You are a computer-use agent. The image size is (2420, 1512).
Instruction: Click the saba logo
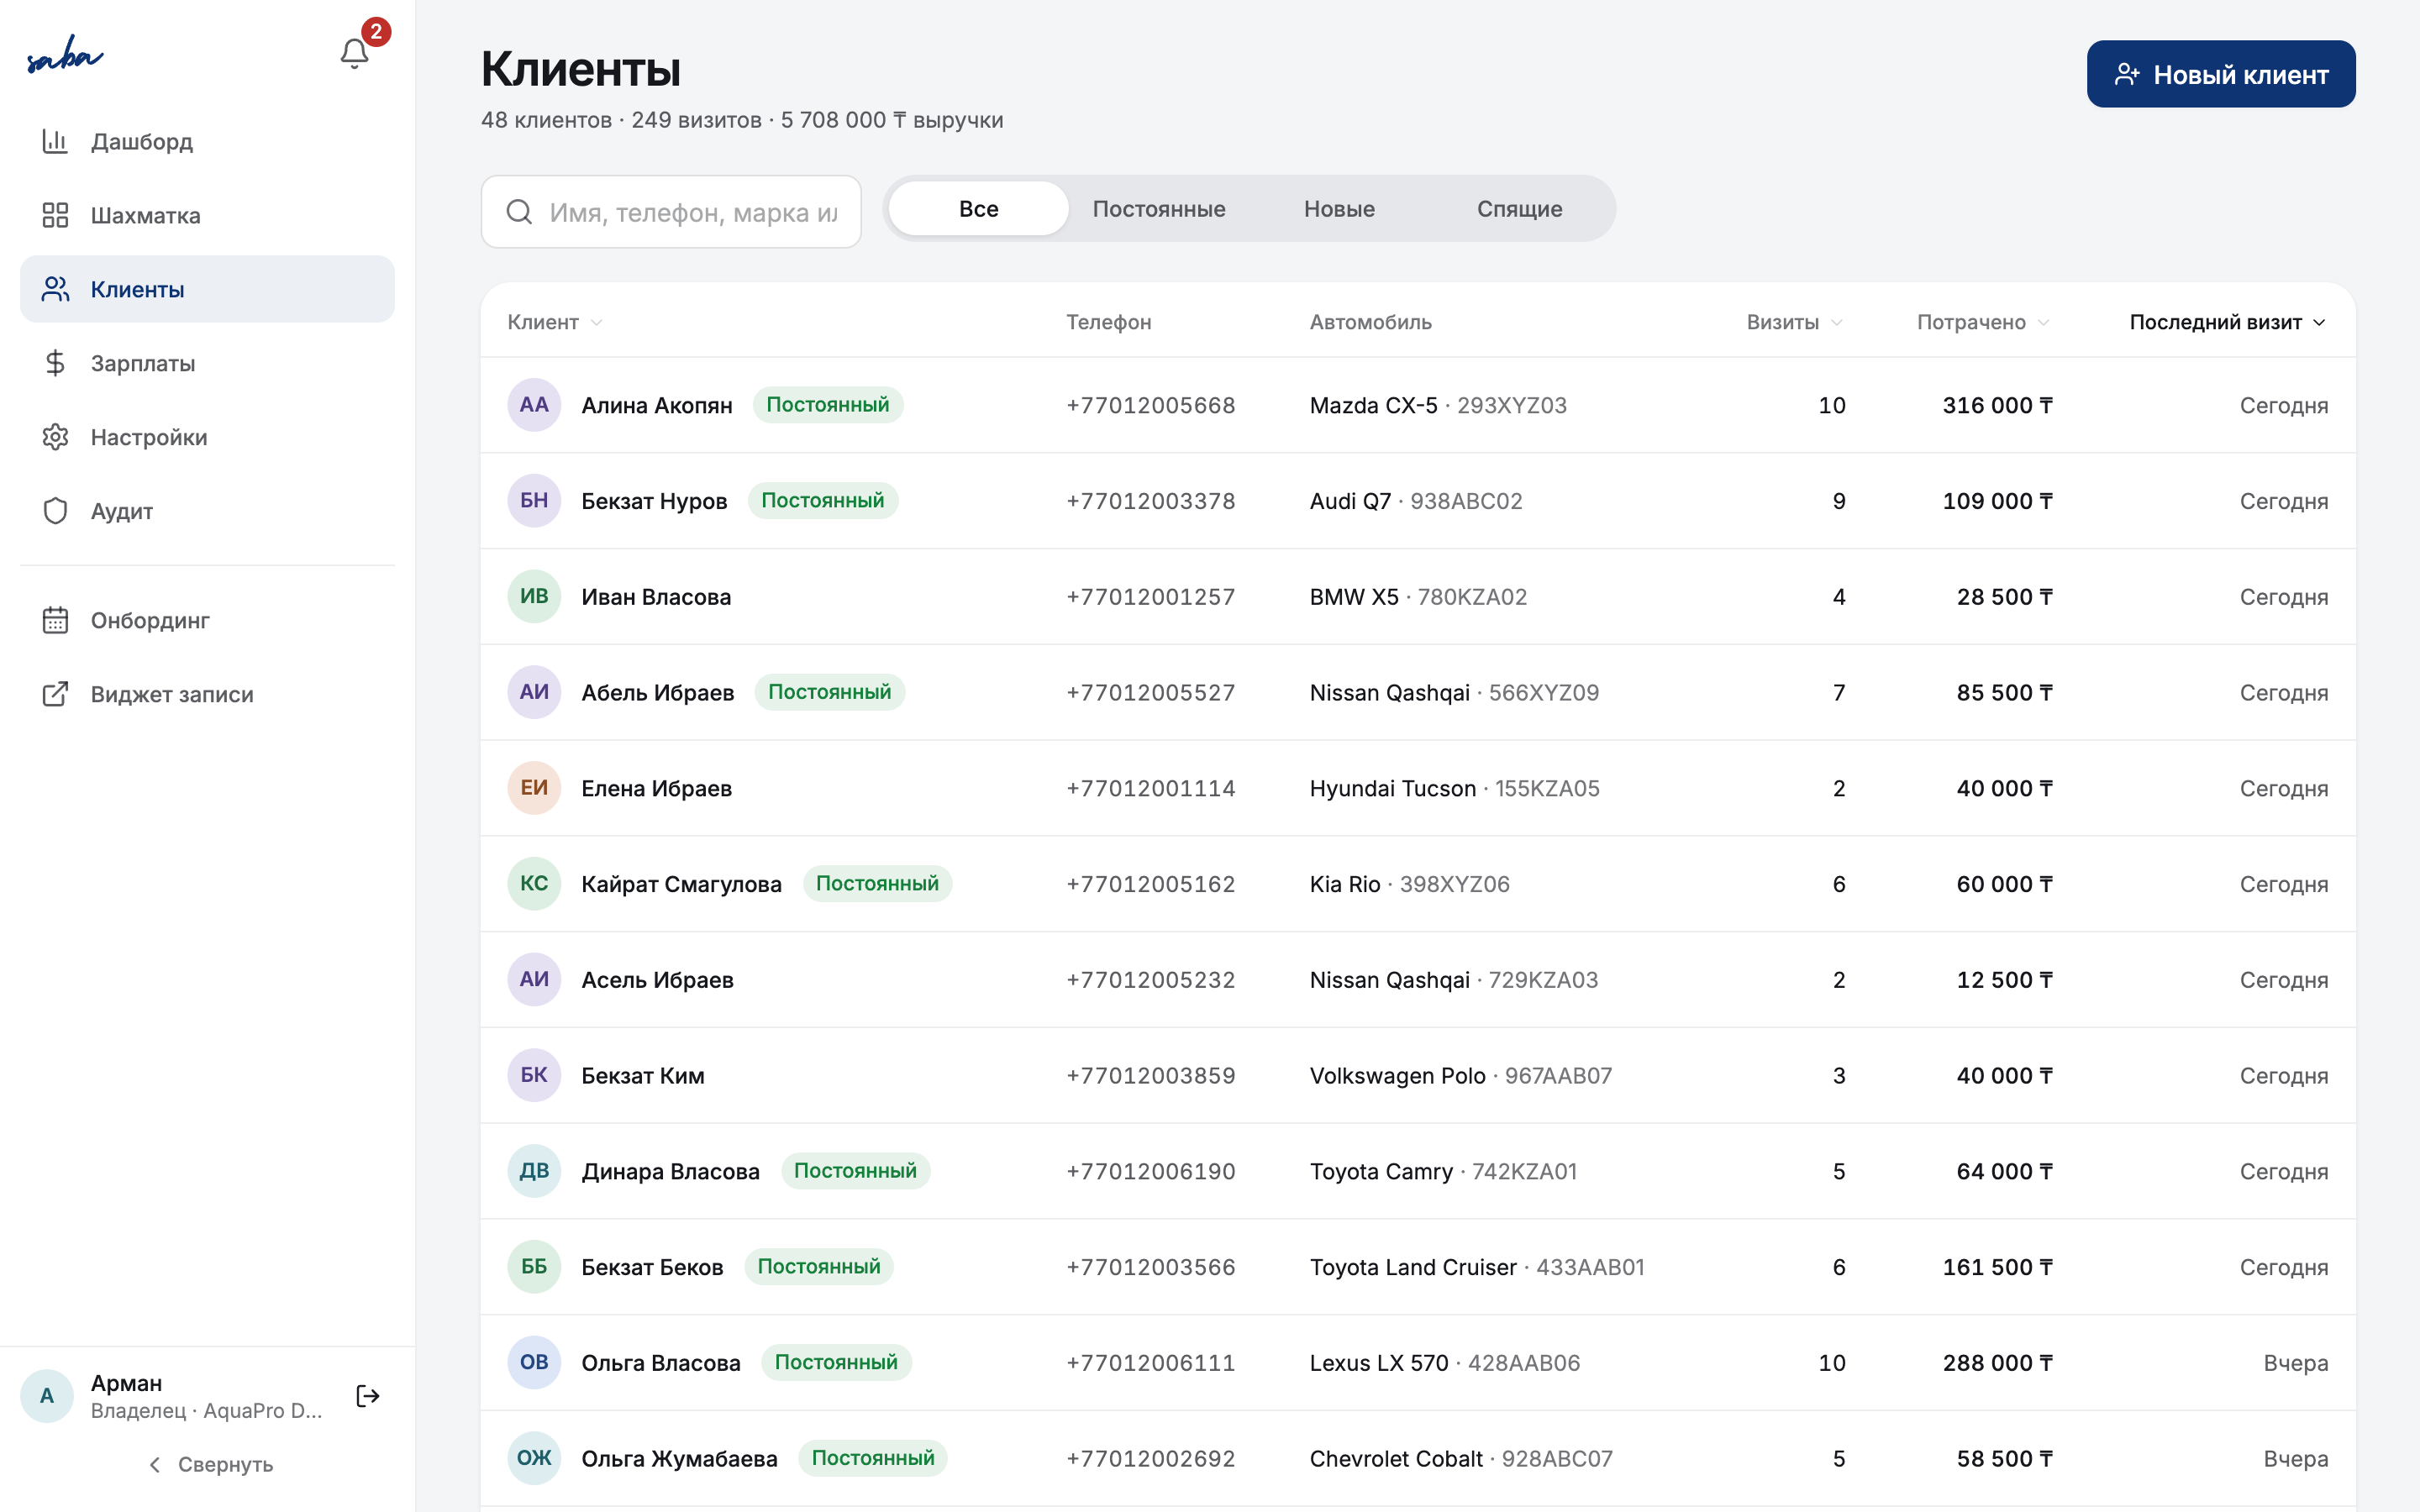65,54
